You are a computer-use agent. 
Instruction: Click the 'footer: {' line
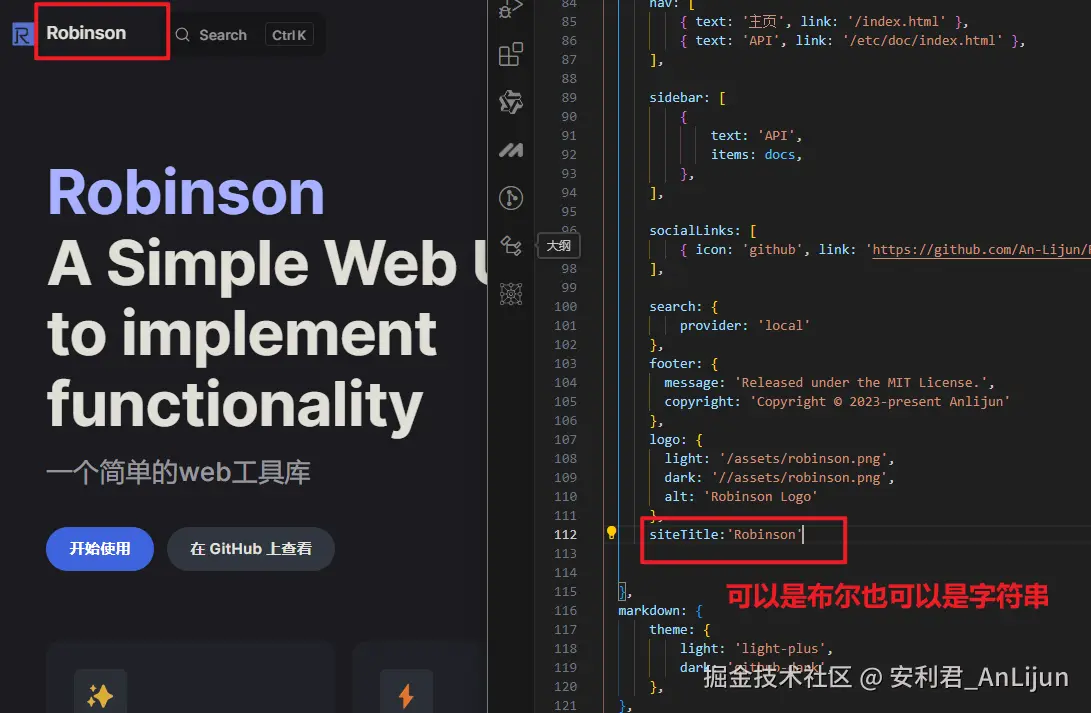tap(683, 363)
